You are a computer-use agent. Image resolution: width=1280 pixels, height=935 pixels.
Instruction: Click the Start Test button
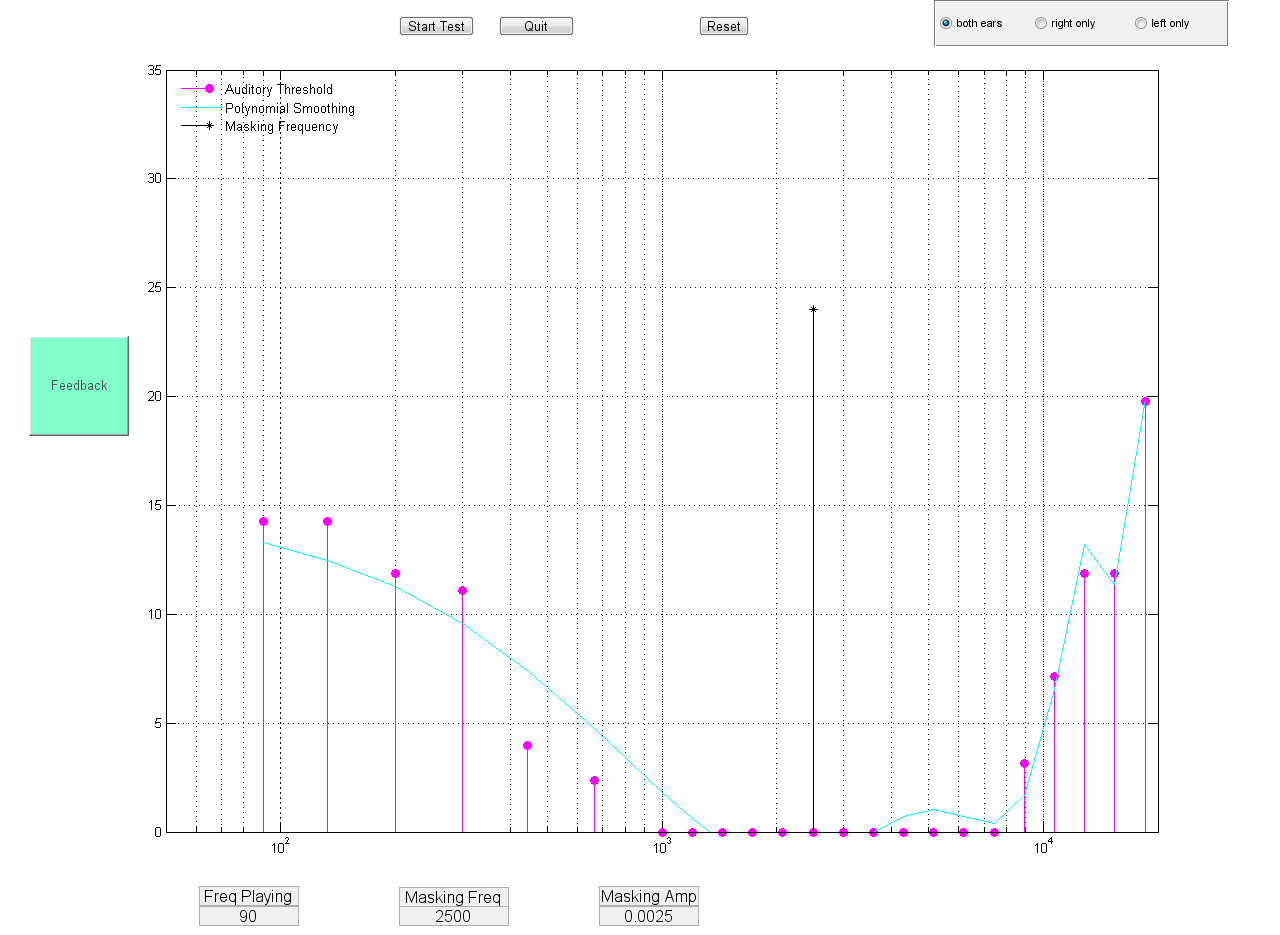tap(436, 26)
